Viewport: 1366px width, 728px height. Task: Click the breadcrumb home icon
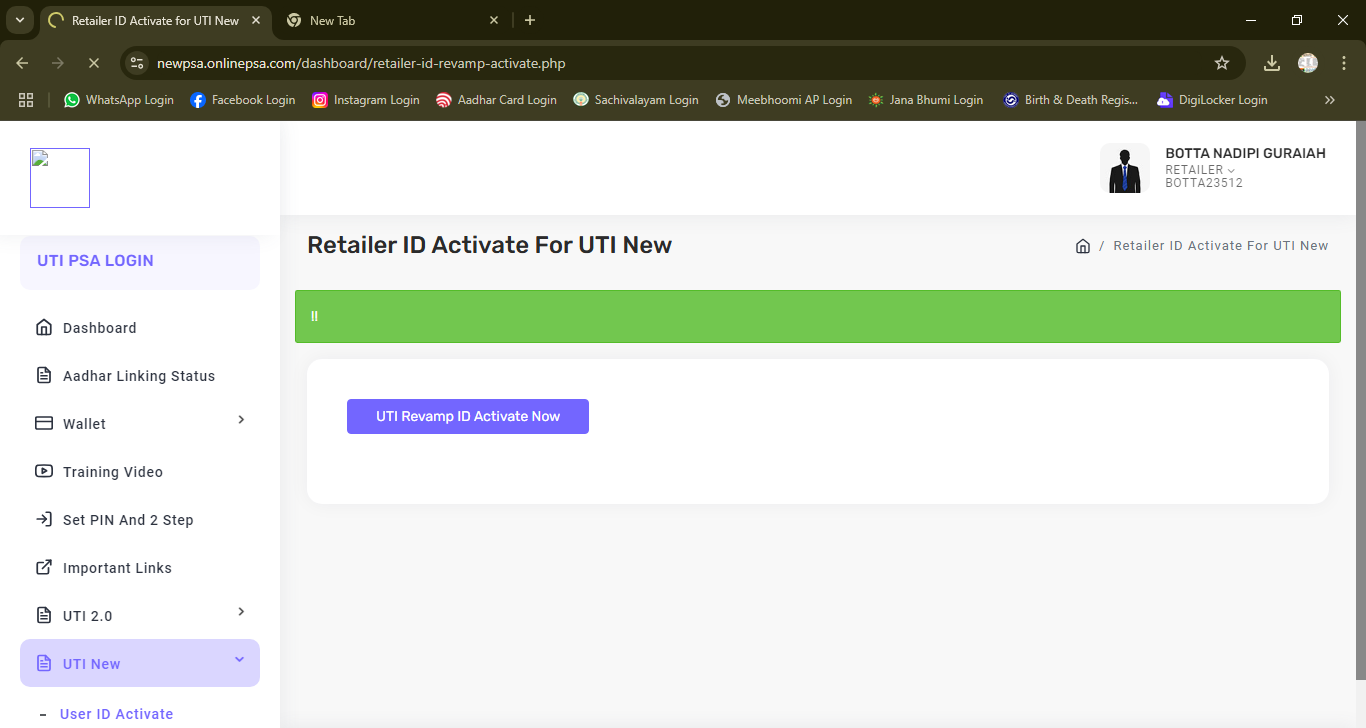pyautogui.click(x=1082, y=246)
